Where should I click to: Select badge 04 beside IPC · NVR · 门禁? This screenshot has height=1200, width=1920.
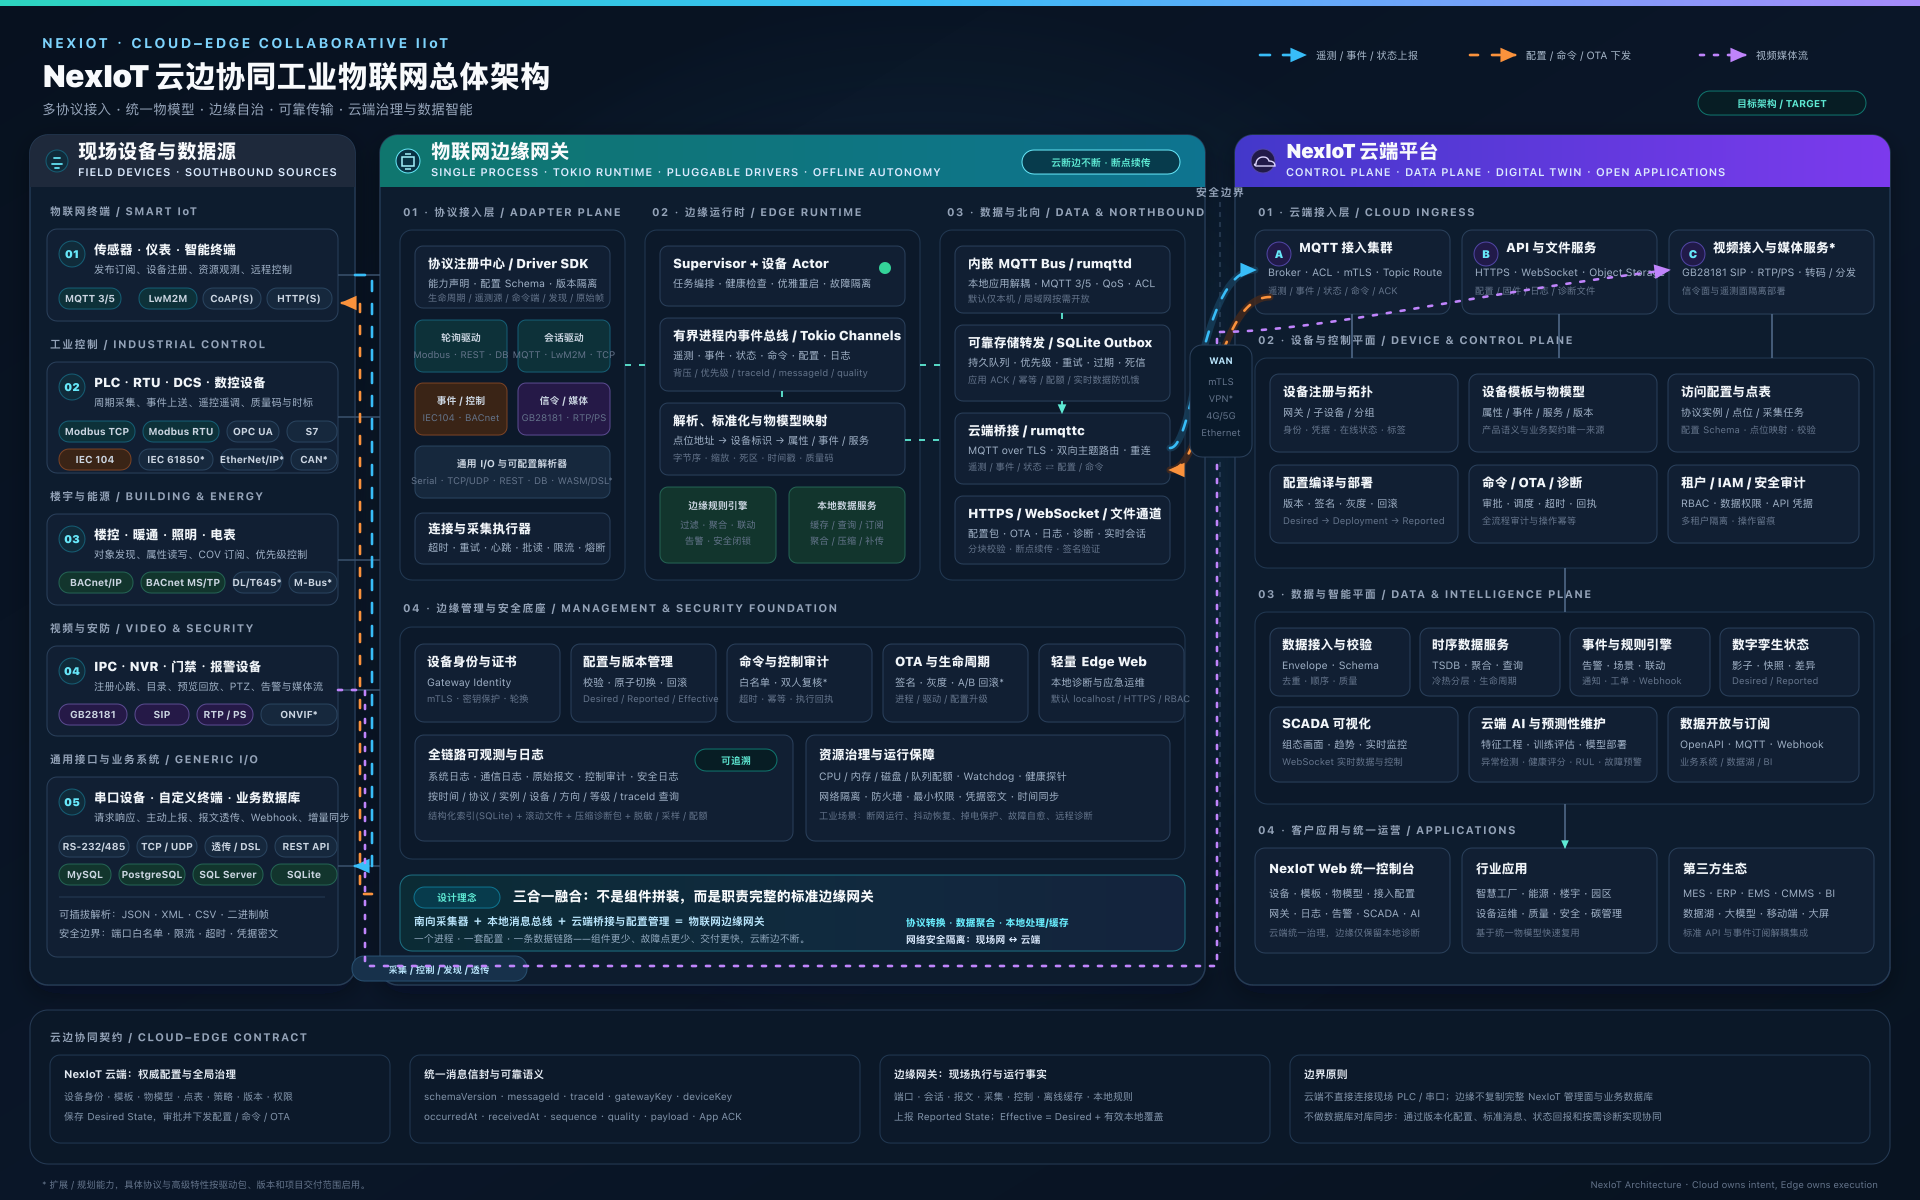tap(72, 671)
